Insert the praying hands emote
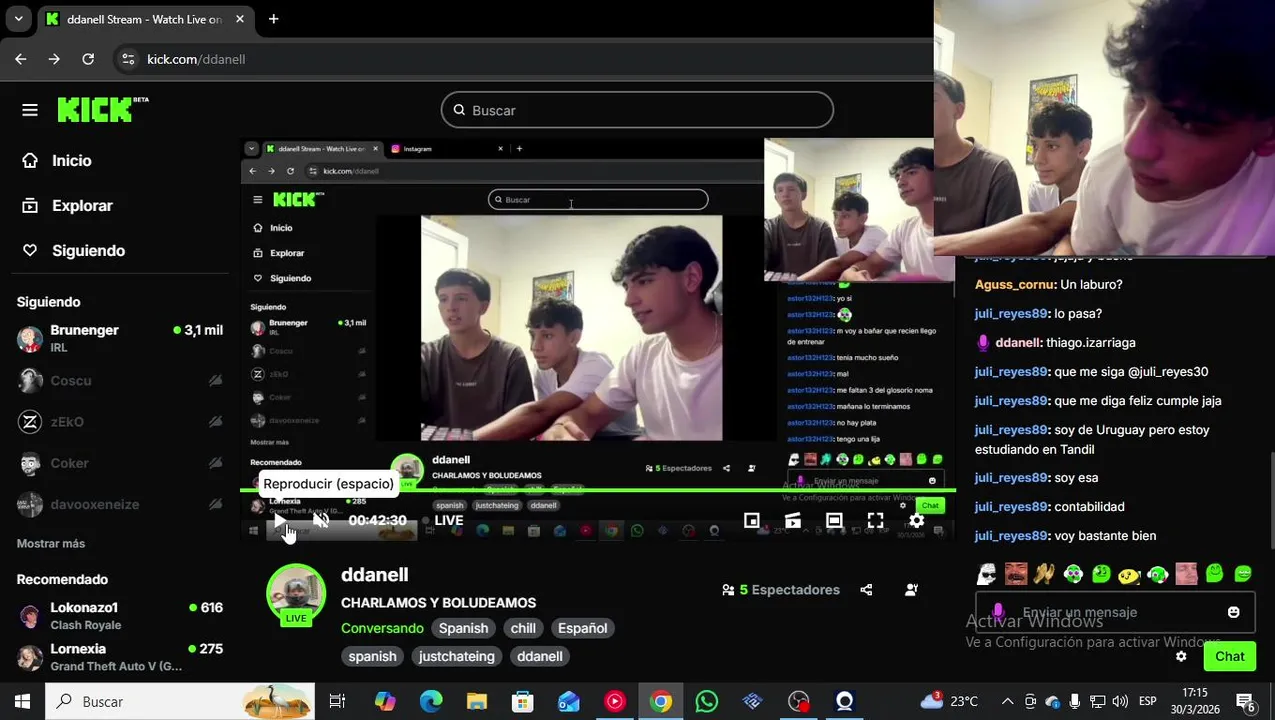 tap(1044, 574)
